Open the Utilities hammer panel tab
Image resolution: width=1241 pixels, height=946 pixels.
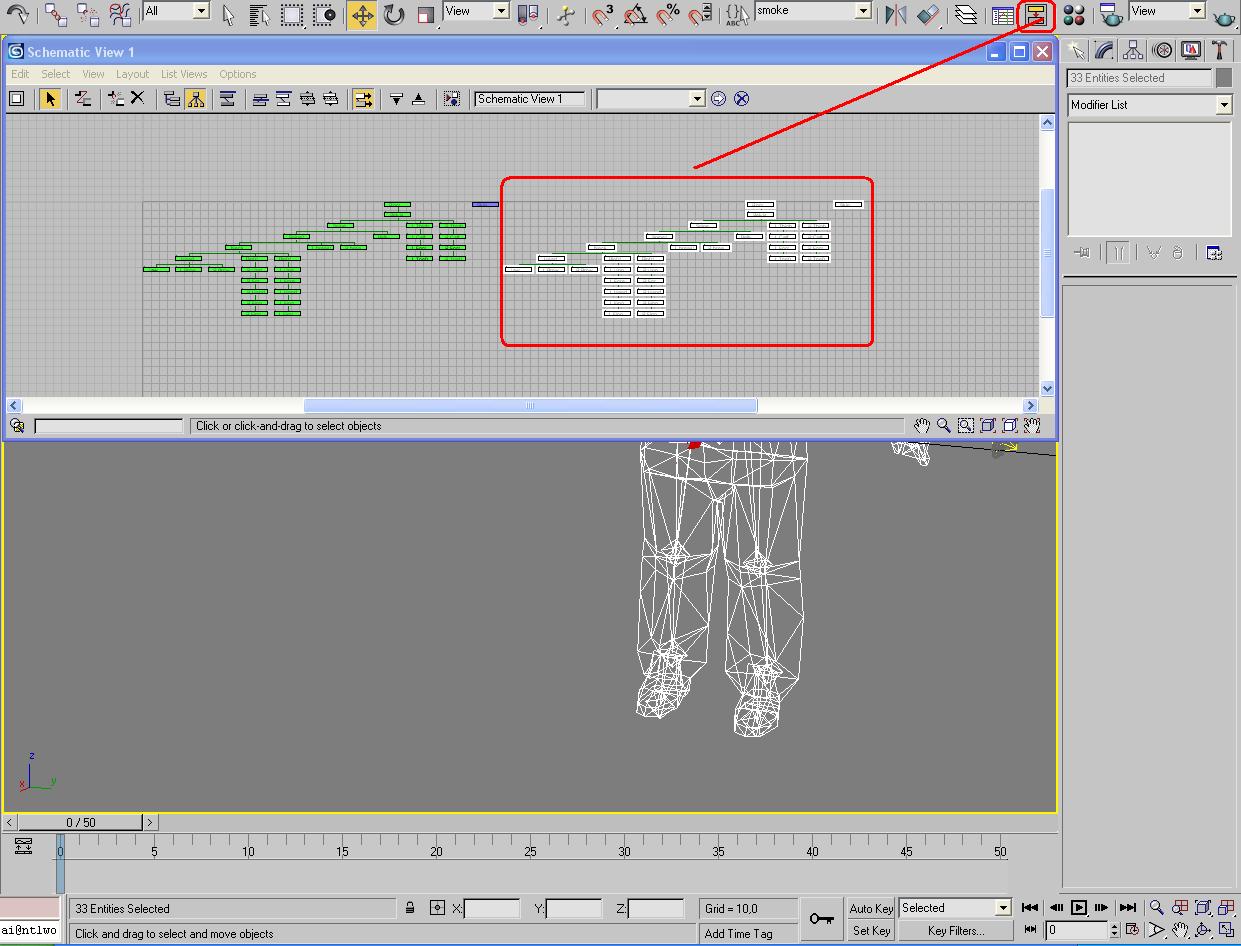pyautogui.click(x=1219, y=51)
